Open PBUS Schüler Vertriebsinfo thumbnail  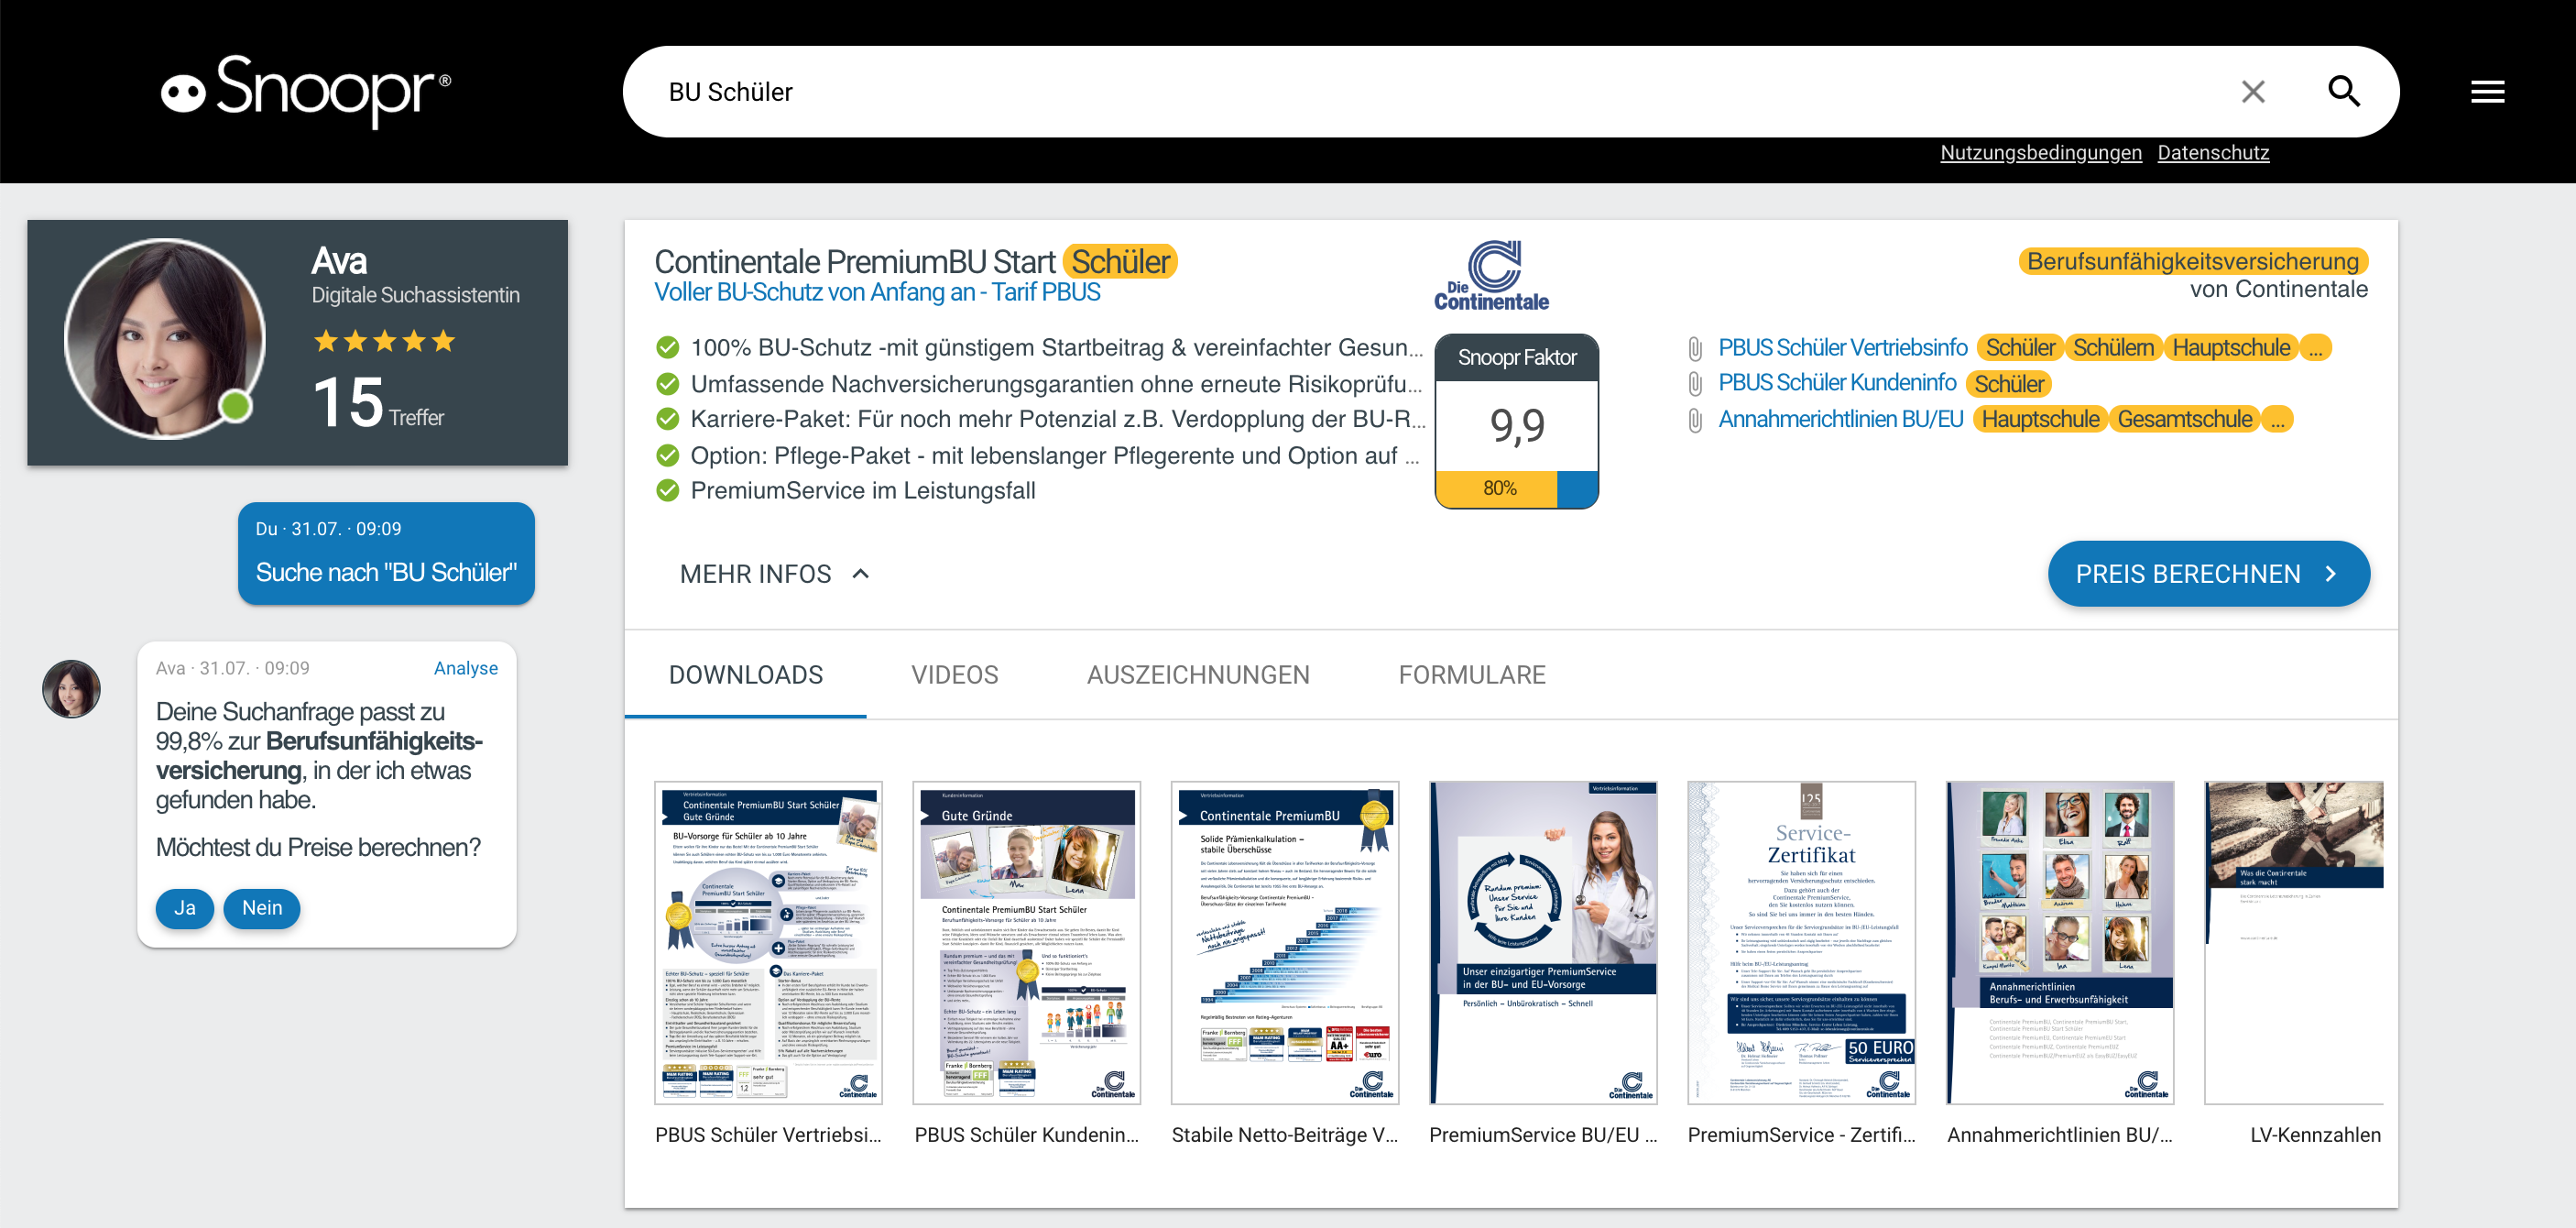(x=768, y=943)
